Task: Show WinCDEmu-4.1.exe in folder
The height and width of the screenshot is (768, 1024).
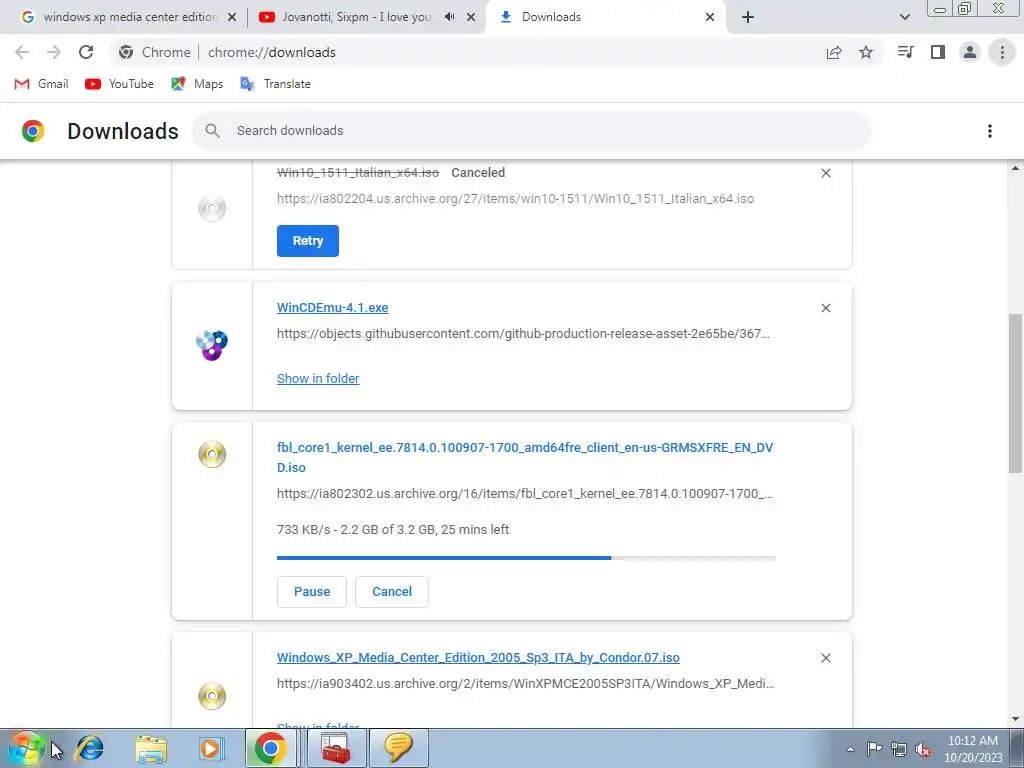Action: (318, 379)
